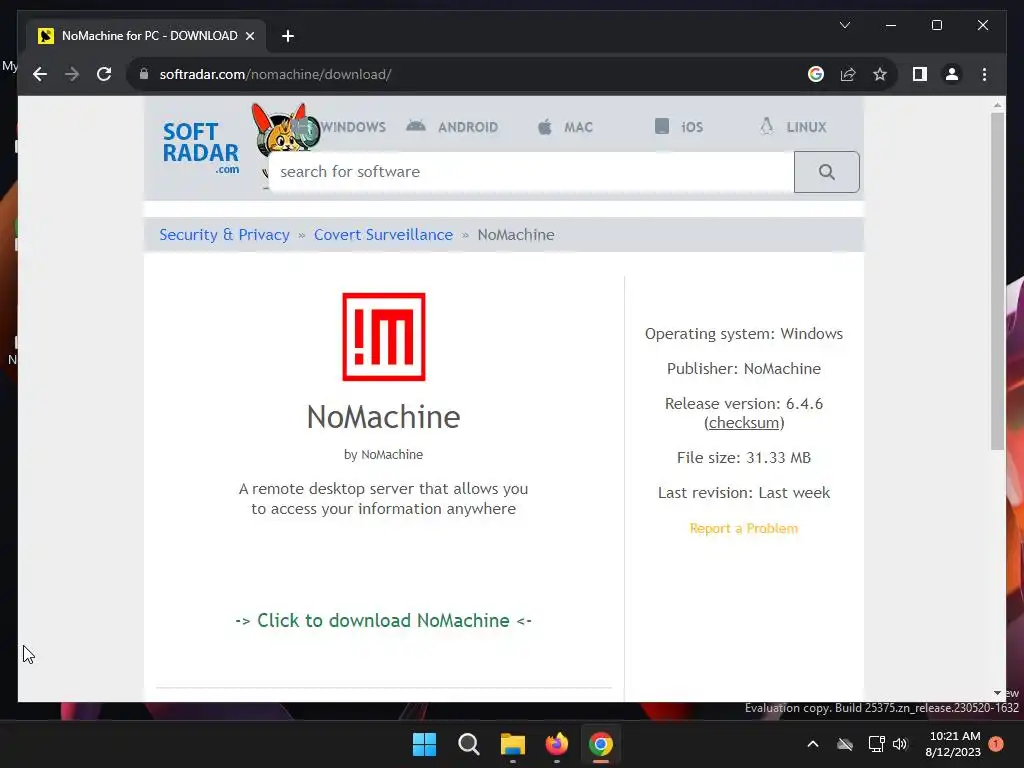Open the volume speaker icon
This screenshot has height=768, width=1024.
900,744
